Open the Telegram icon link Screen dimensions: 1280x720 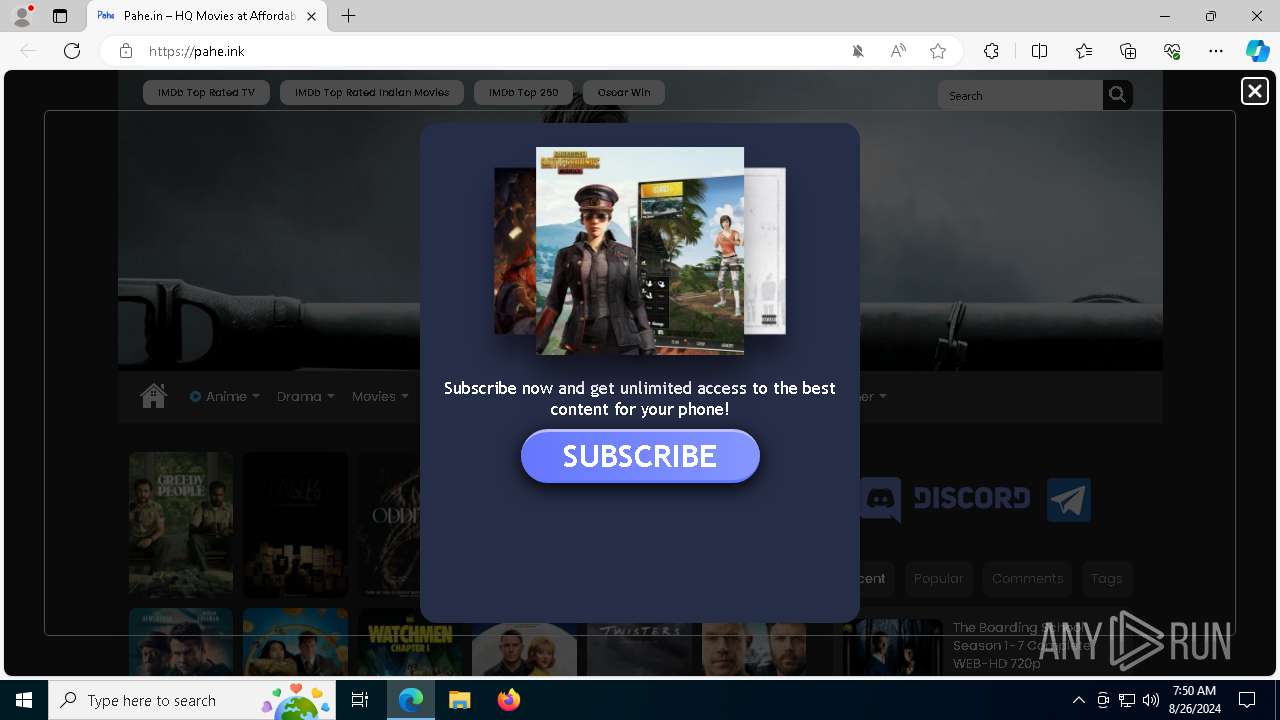pos(1068,500)
